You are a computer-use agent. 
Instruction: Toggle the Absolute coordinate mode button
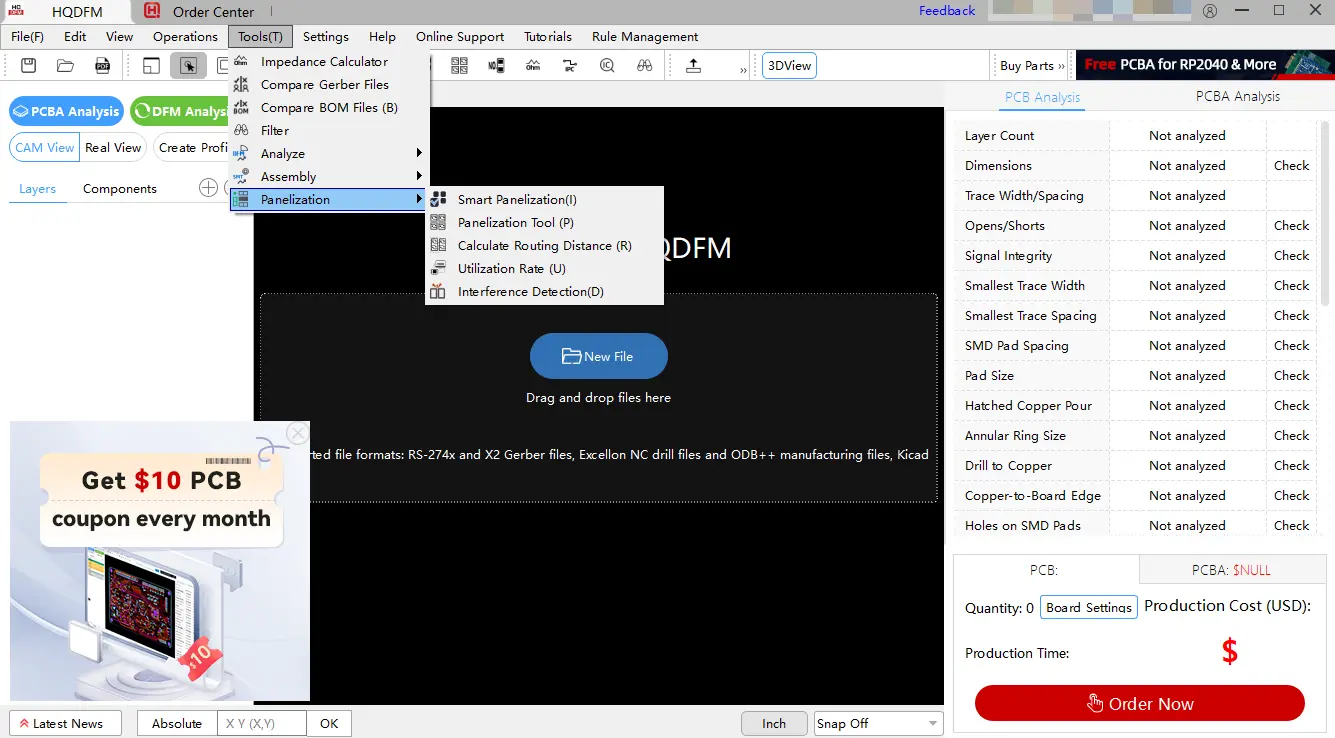pyautogui.click(x=177, y=723)
